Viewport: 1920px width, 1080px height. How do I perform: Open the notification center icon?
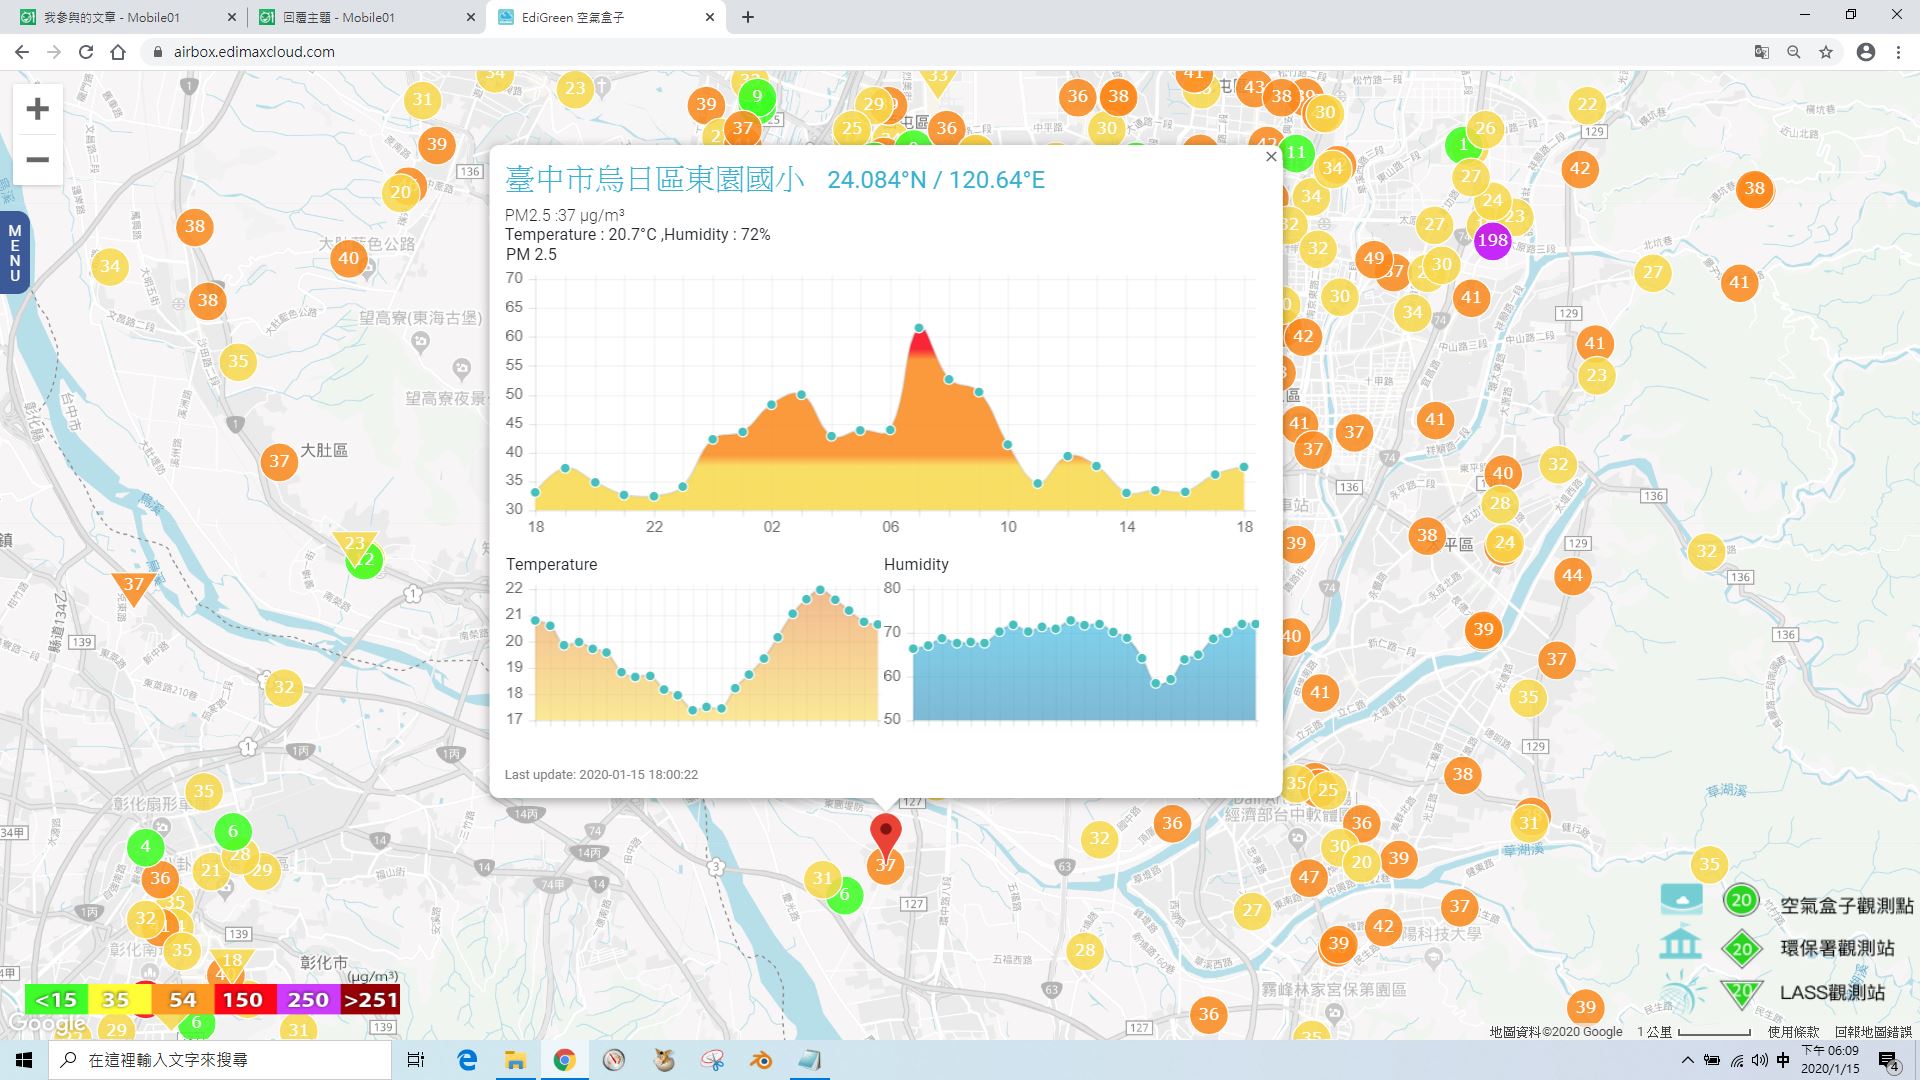[1888, 1061]
